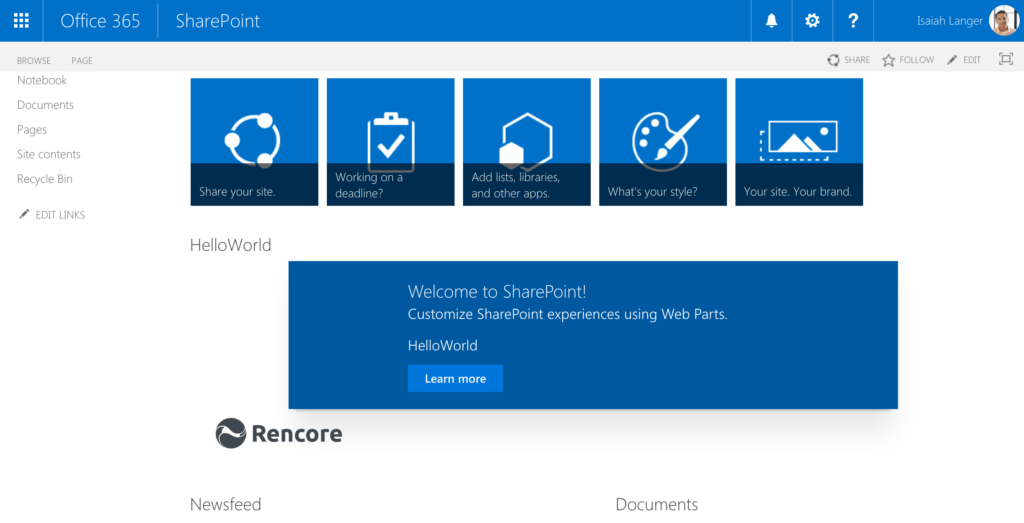Screen dimensions: 1024x523
Task: Click Edit Links in the sidebar
Action: (59, 215)
